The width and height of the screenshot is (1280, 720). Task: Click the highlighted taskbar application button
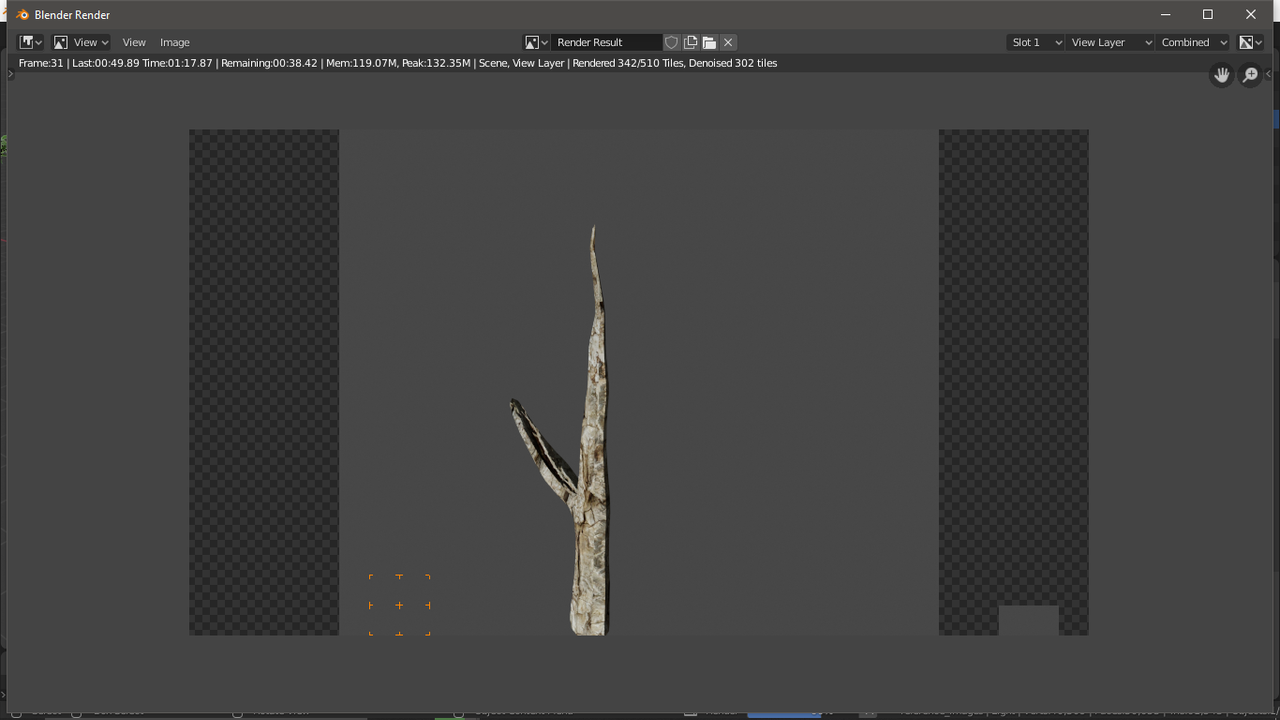coord(787,716)
